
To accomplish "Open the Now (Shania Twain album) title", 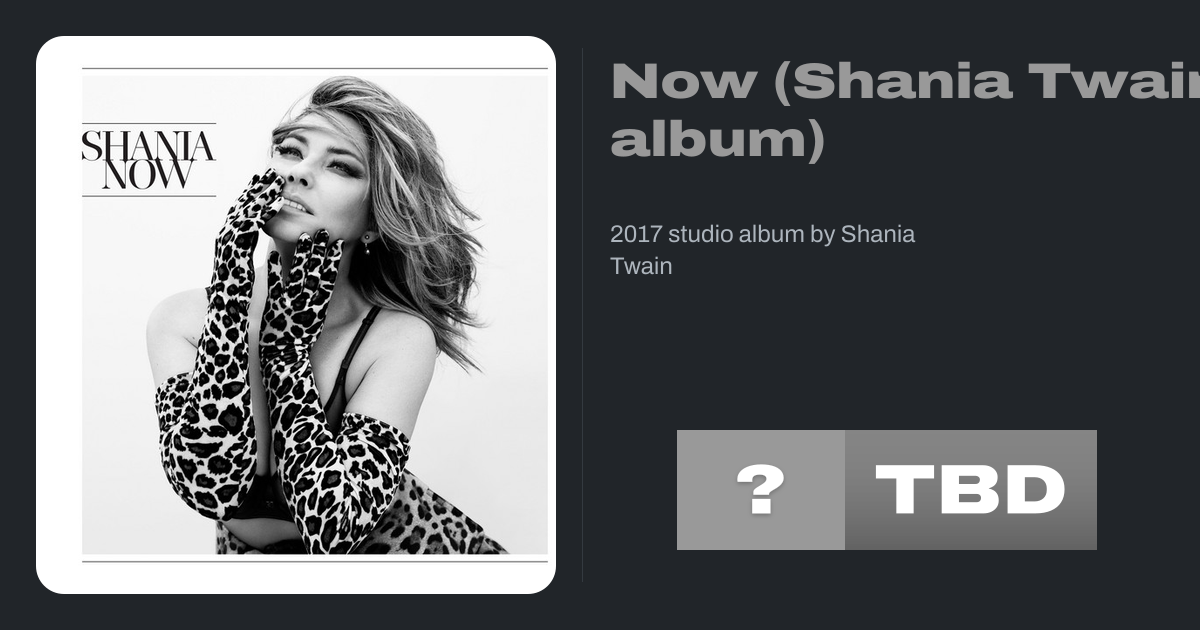I will click(905, 110).
